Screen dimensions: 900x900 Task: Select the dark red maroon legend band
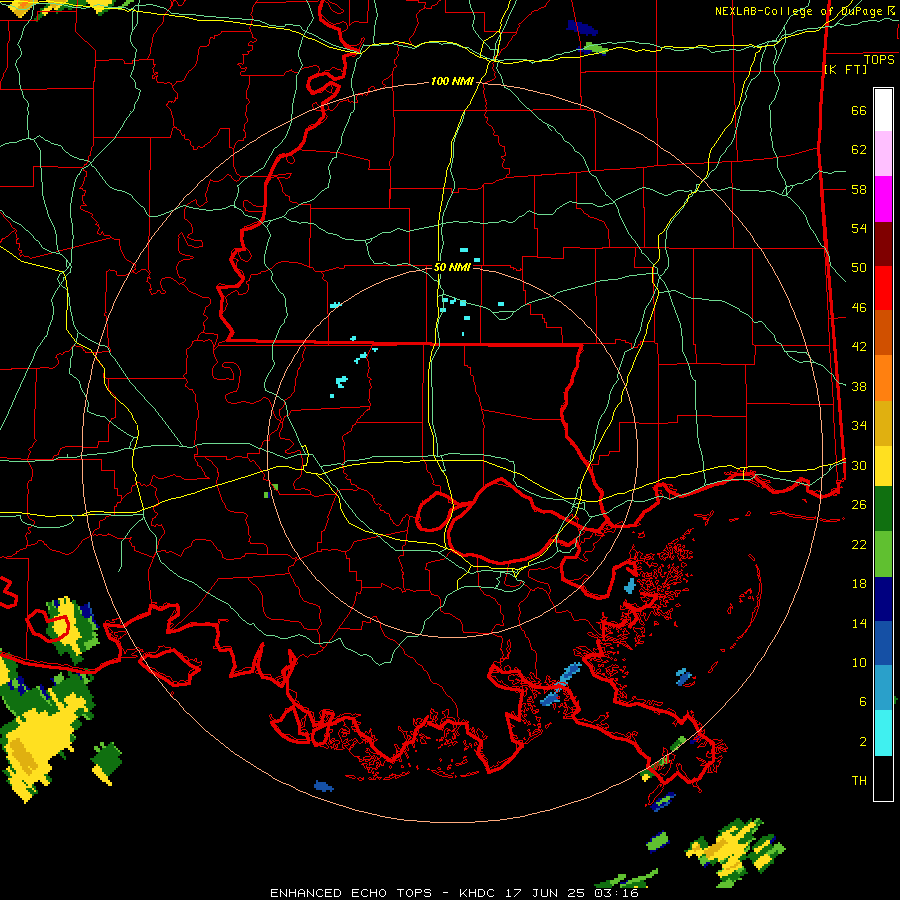(x=883, y=244)
